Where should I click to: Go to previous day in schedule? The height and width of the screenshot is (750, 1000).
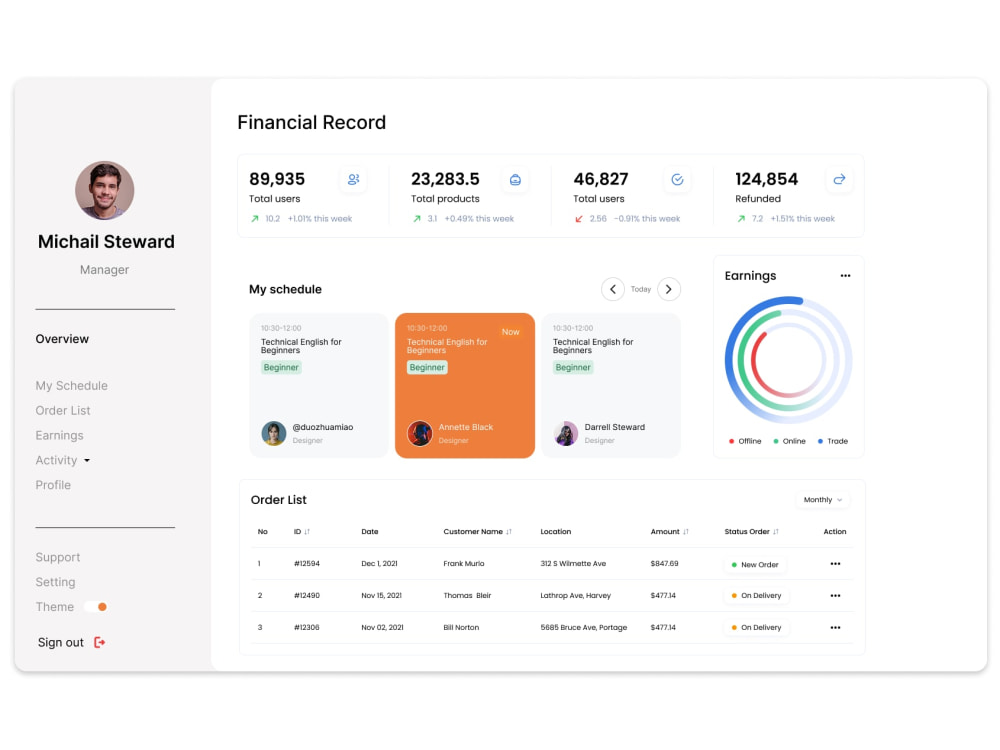[x=612, y=289]
